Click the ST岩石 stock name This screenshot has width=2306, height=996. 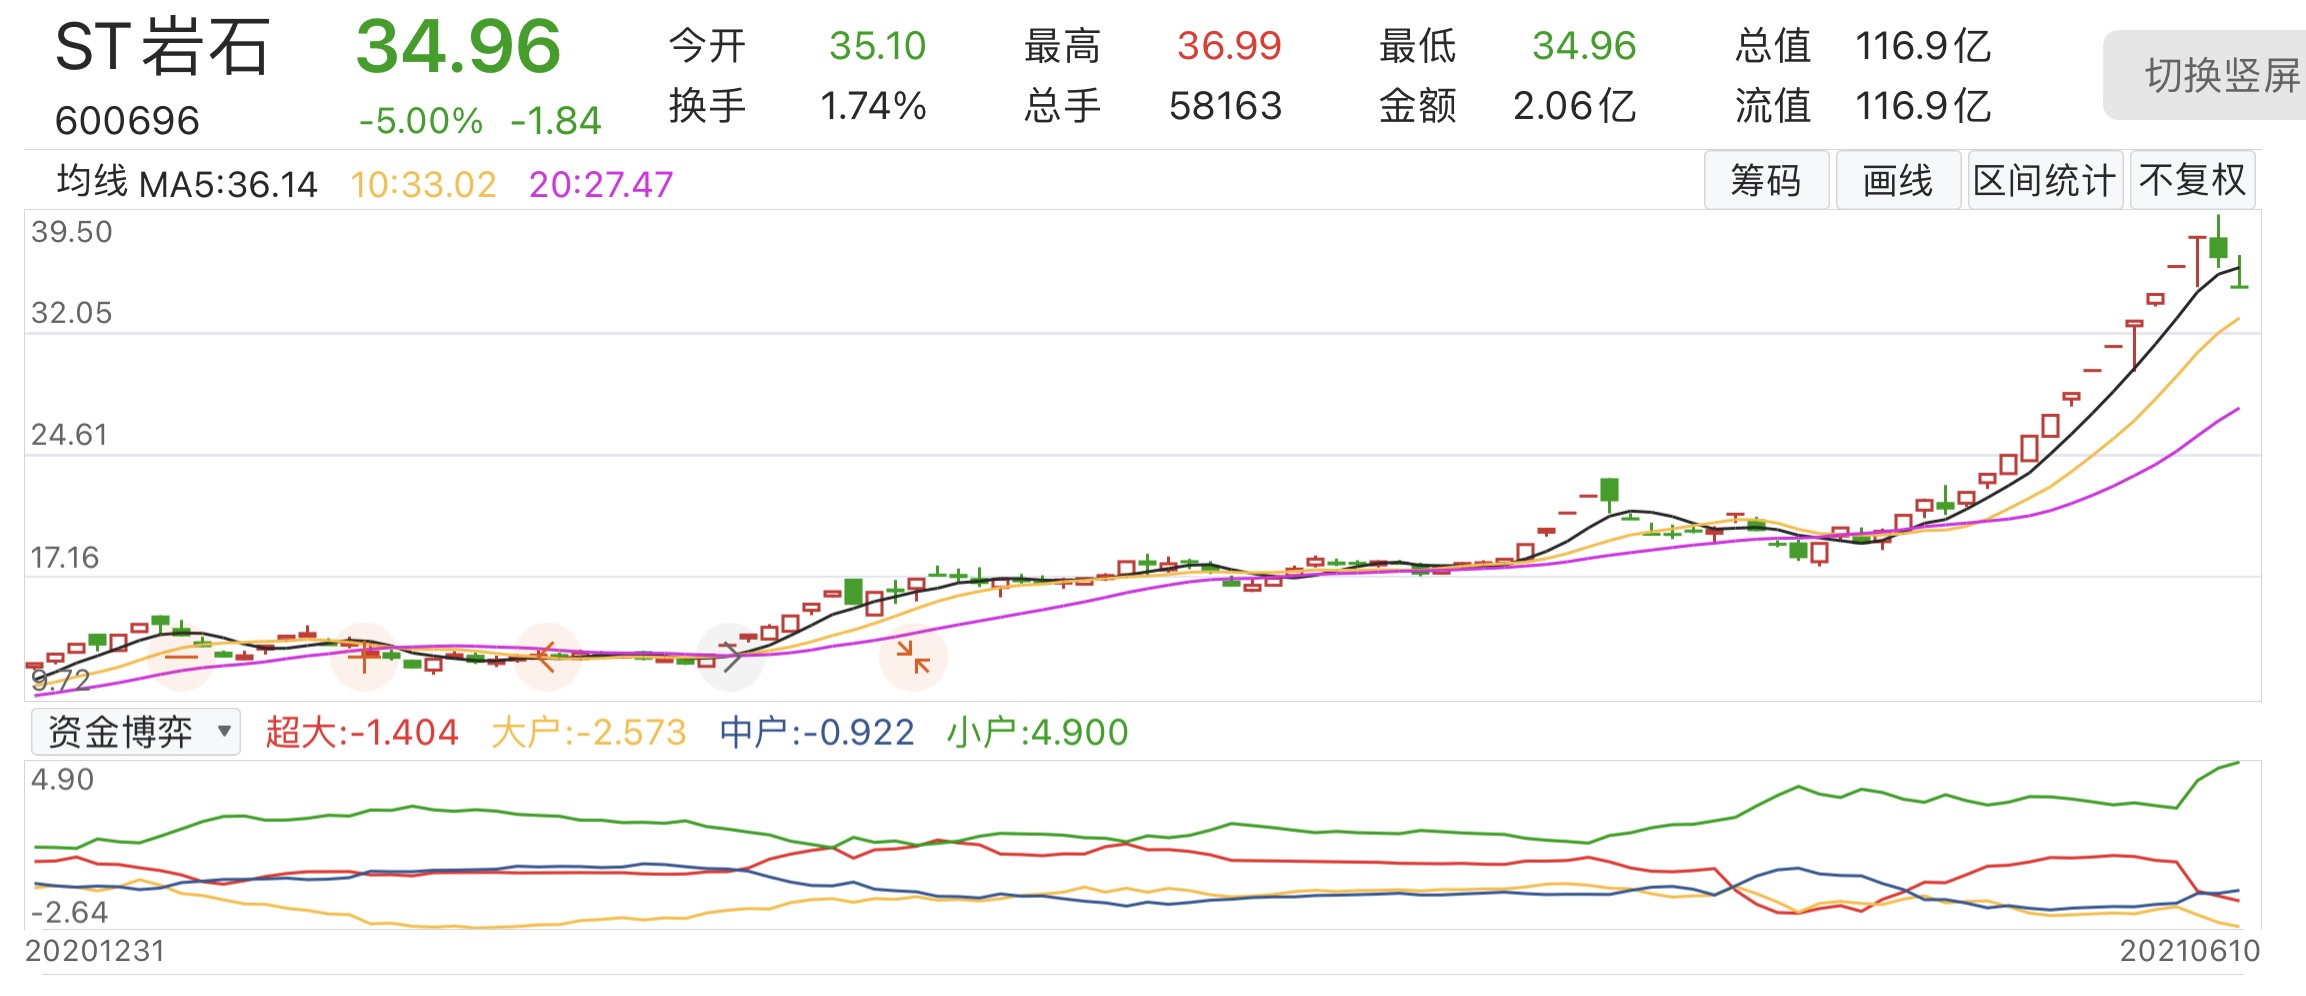pos(163,47)
